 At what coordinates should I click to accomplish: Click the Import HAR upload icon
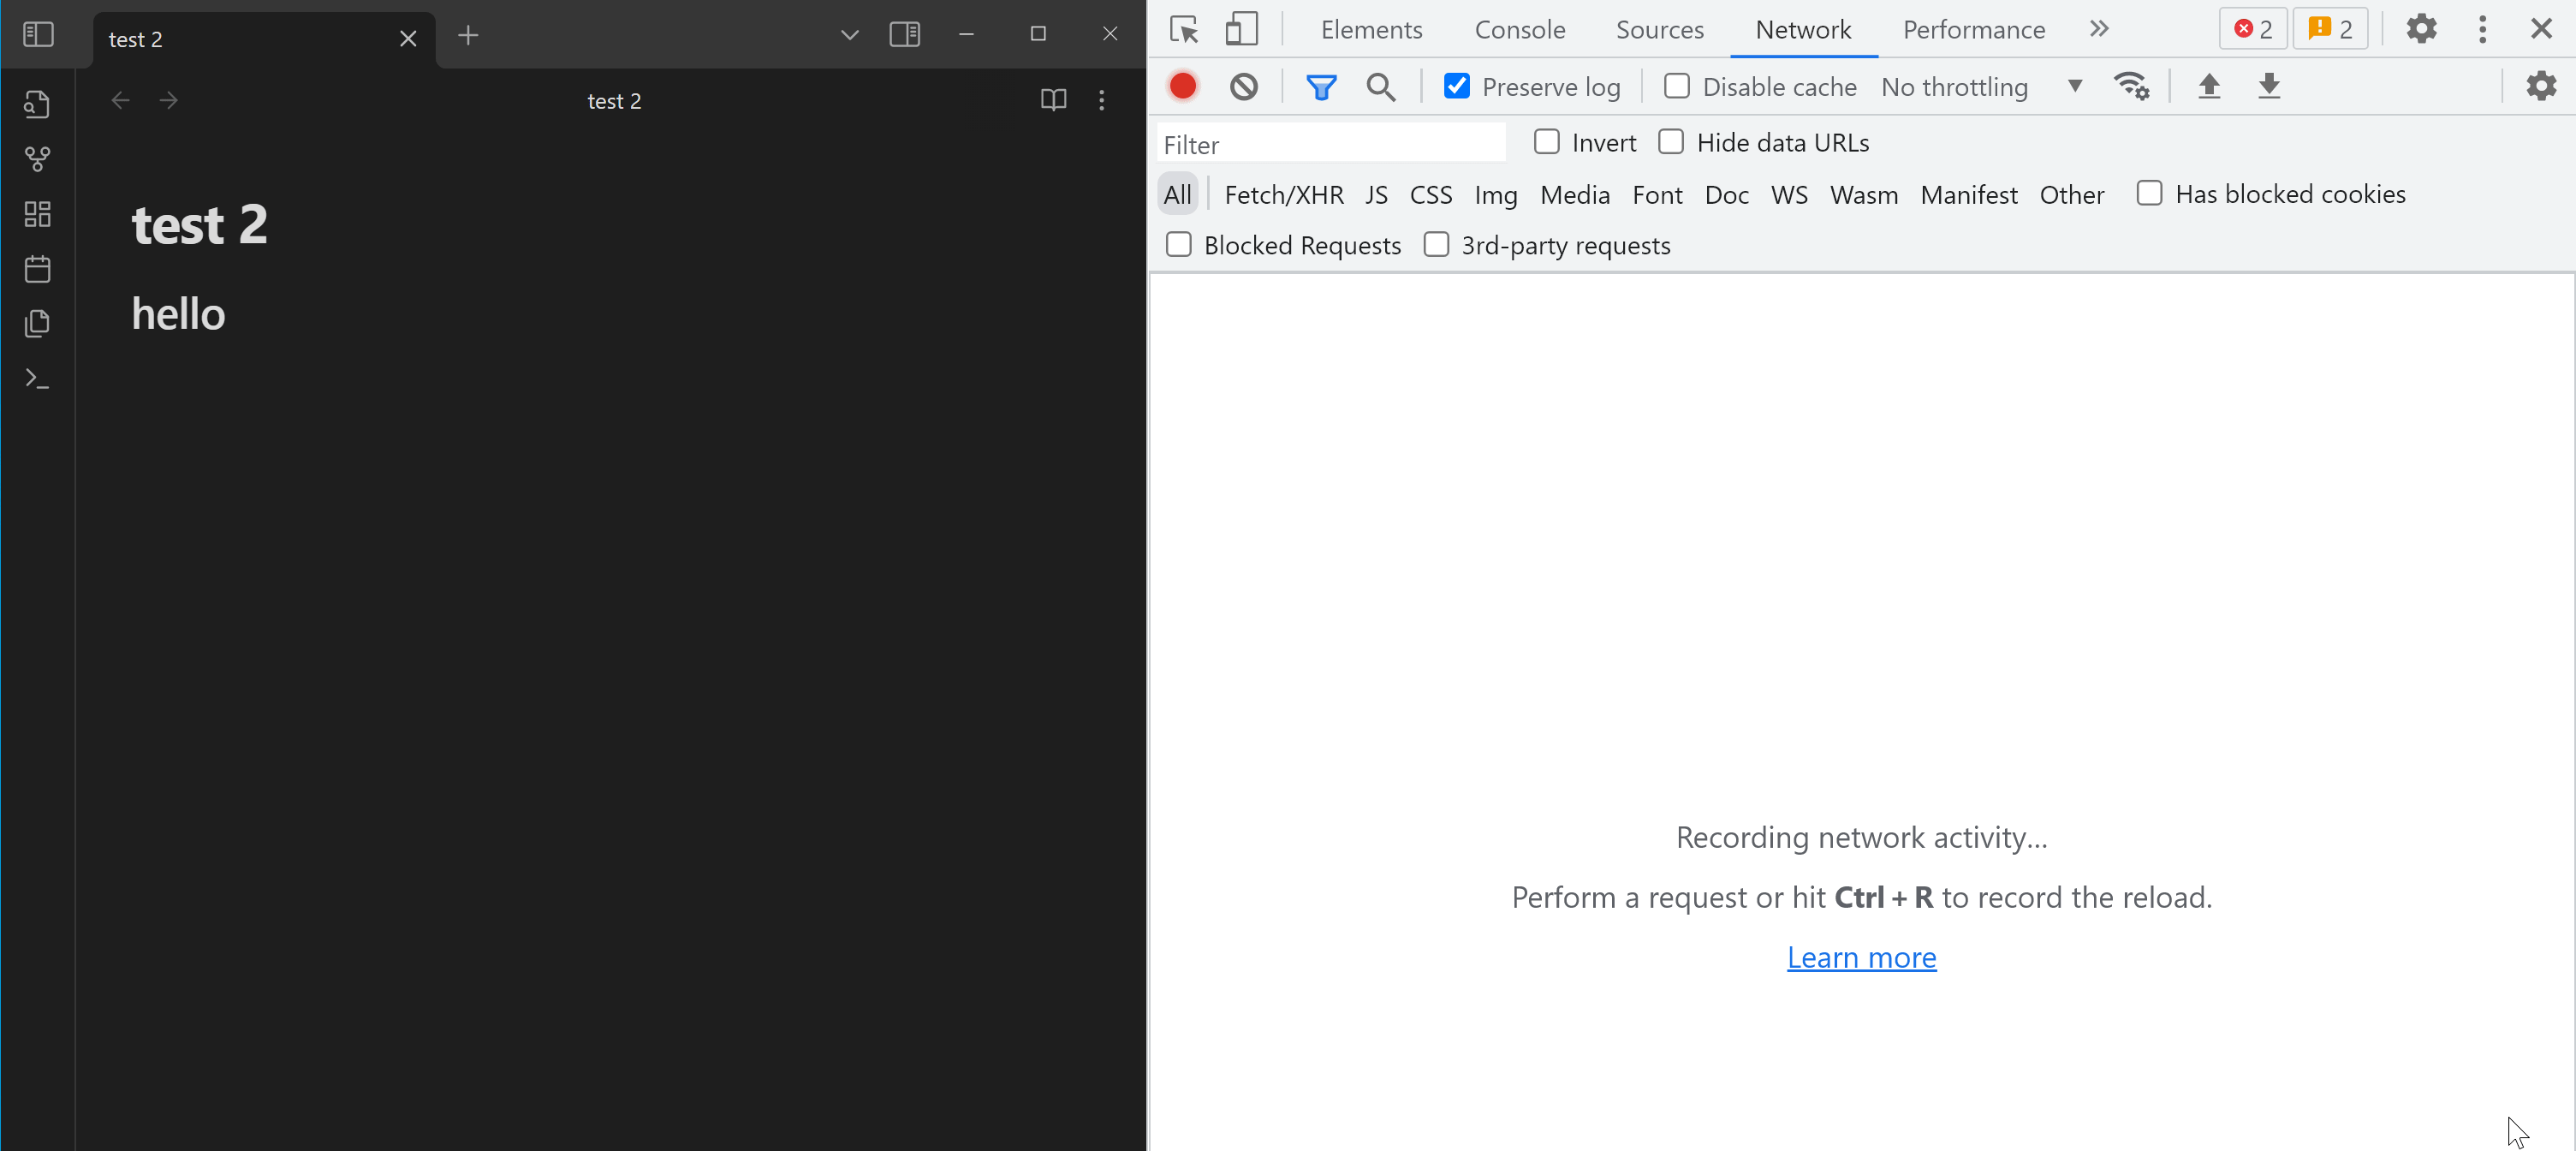pos(2209,87)
